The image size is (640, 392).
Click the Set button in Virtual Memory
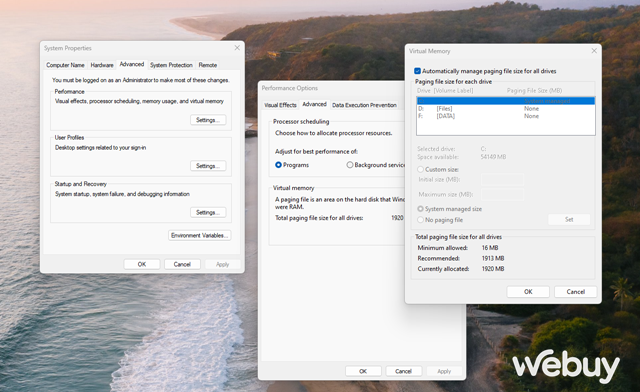(x=569, y=219)
